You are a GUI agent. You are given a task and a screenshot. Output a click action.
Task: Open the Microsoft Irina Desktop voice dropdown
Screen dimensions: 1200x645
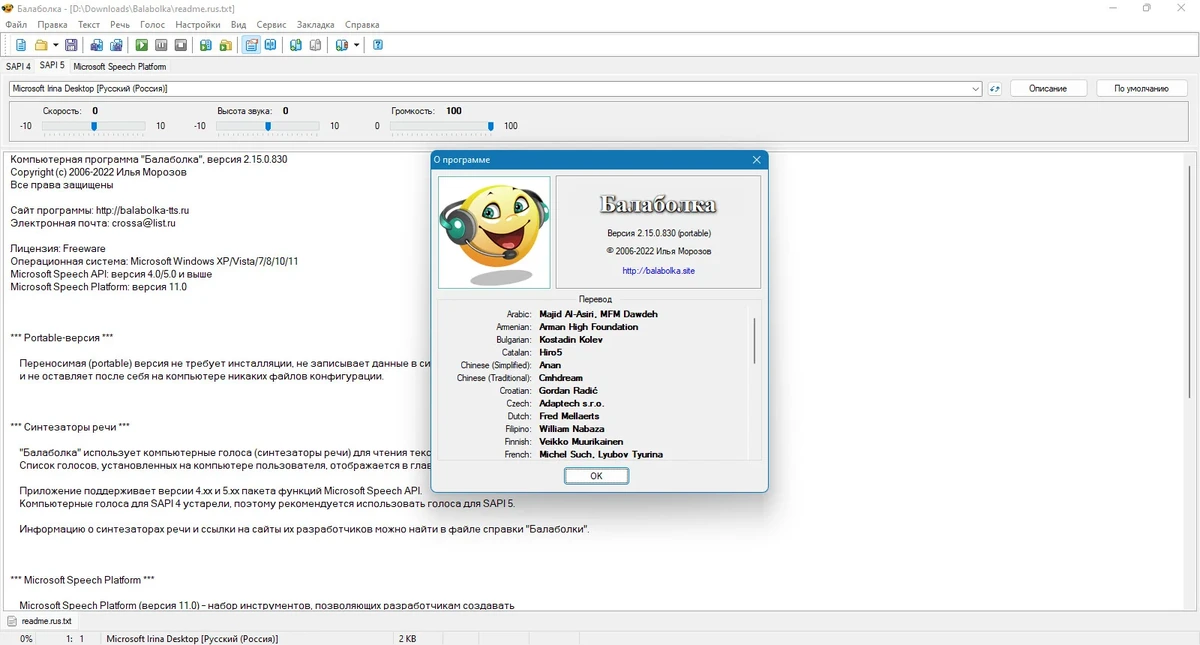(x=496, y=89)
